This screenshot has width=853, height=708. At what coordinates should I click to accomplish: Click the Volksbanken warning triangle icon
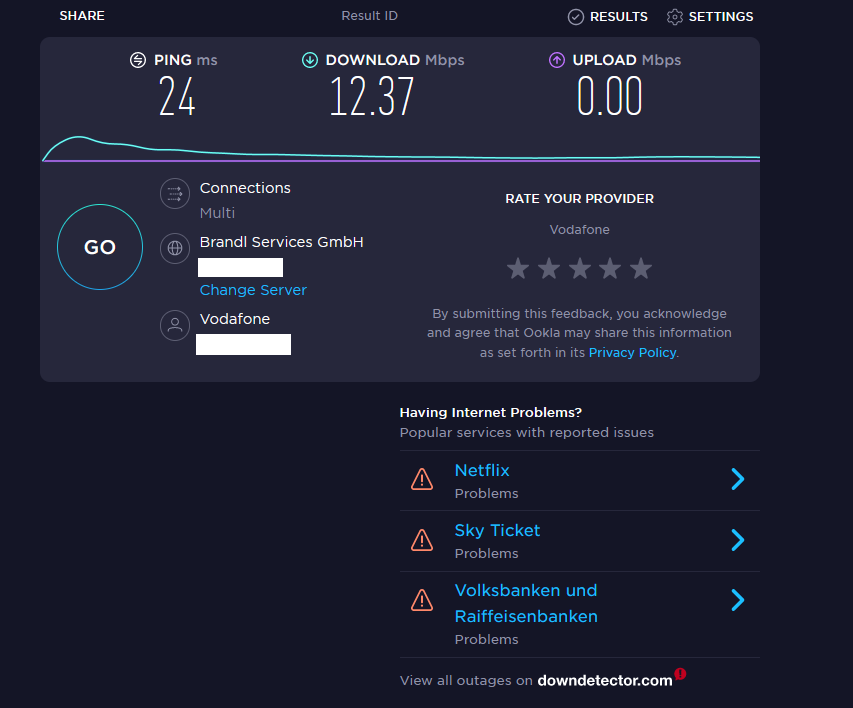point(422,600)
